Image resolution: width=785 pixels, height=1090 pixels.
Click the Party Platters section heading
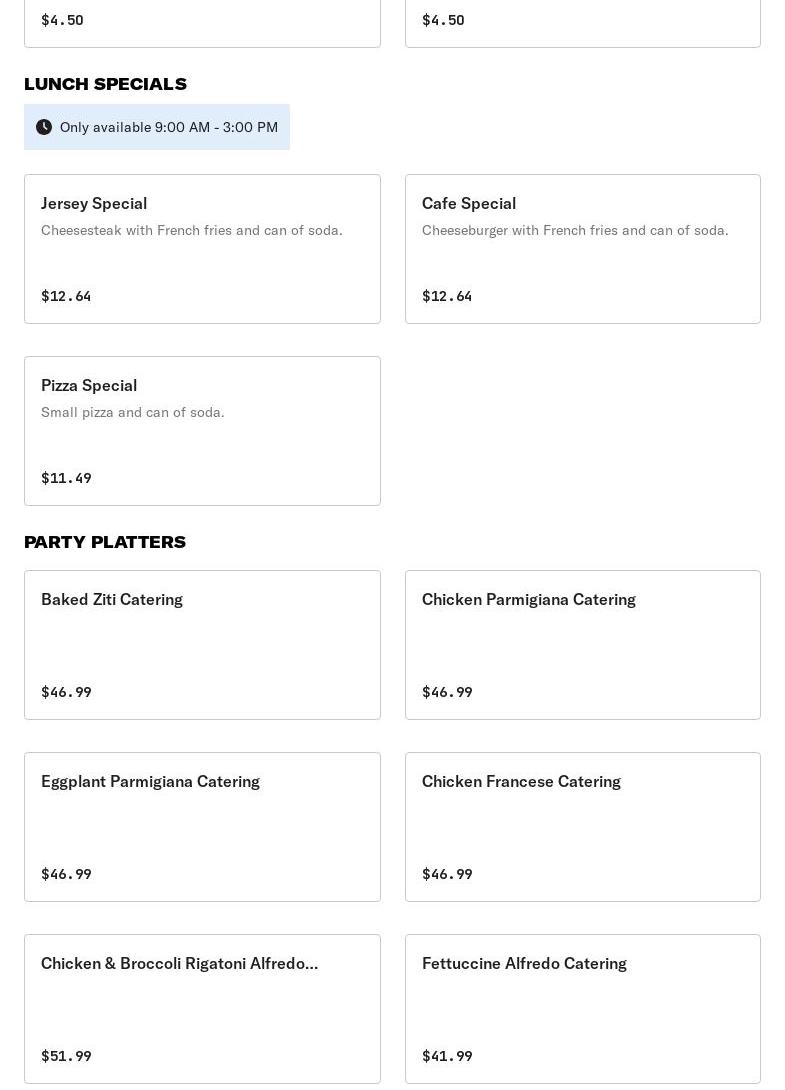[x=105, y=542]
